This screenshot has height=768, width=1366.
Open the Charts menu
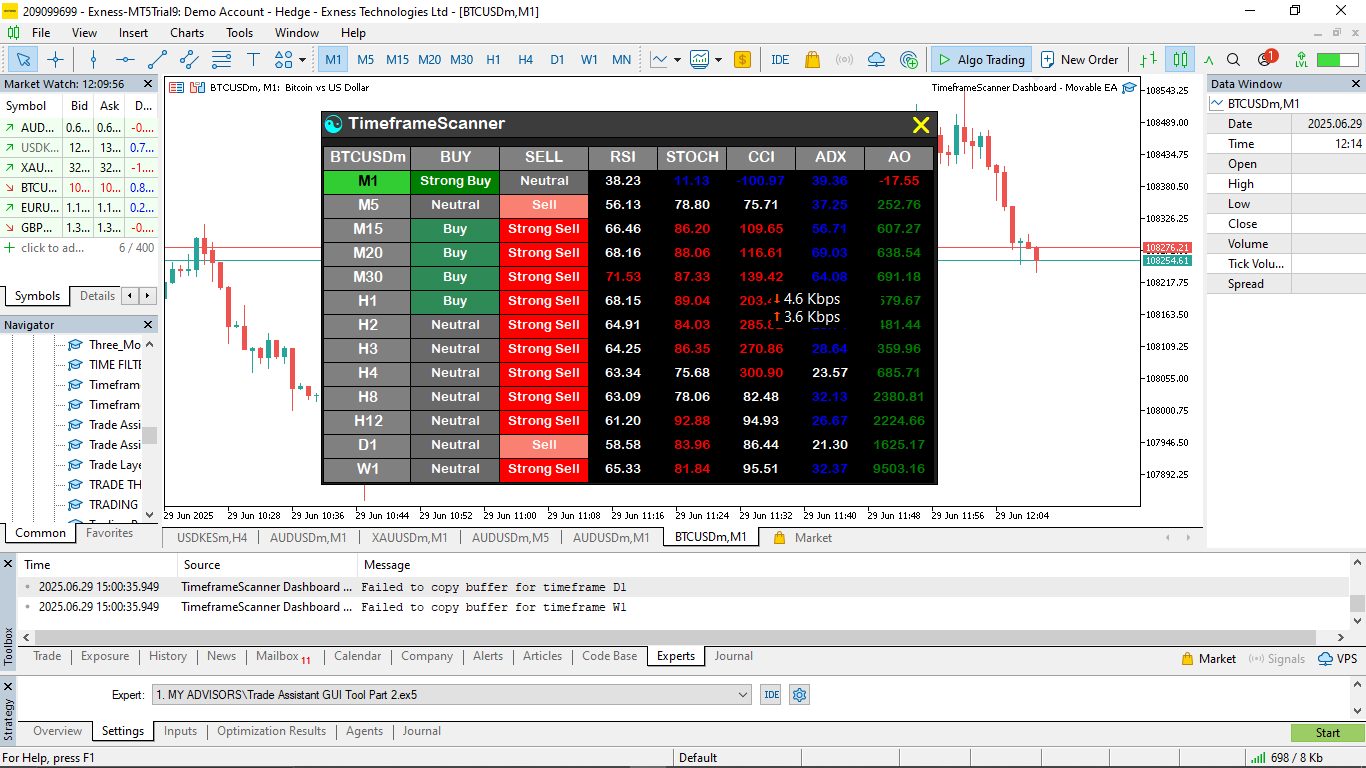187,32
